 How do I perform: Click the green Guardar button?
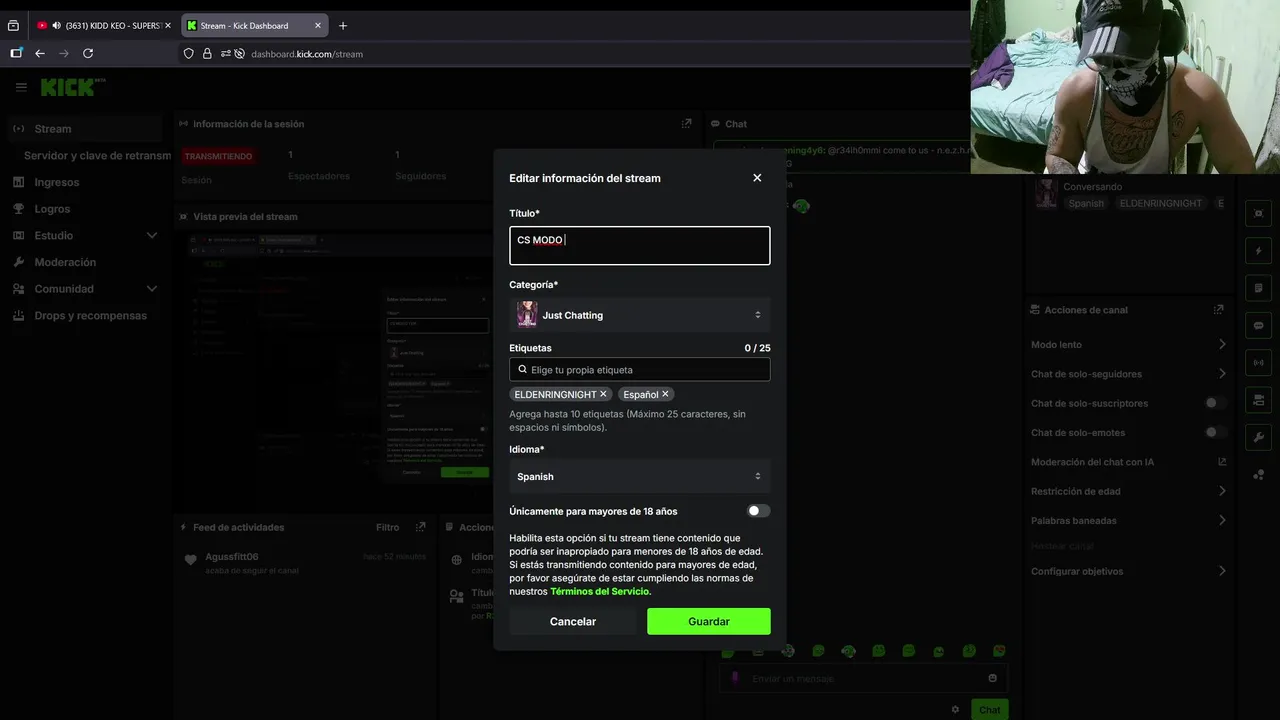pyautogui.click(x=709, y=621)
